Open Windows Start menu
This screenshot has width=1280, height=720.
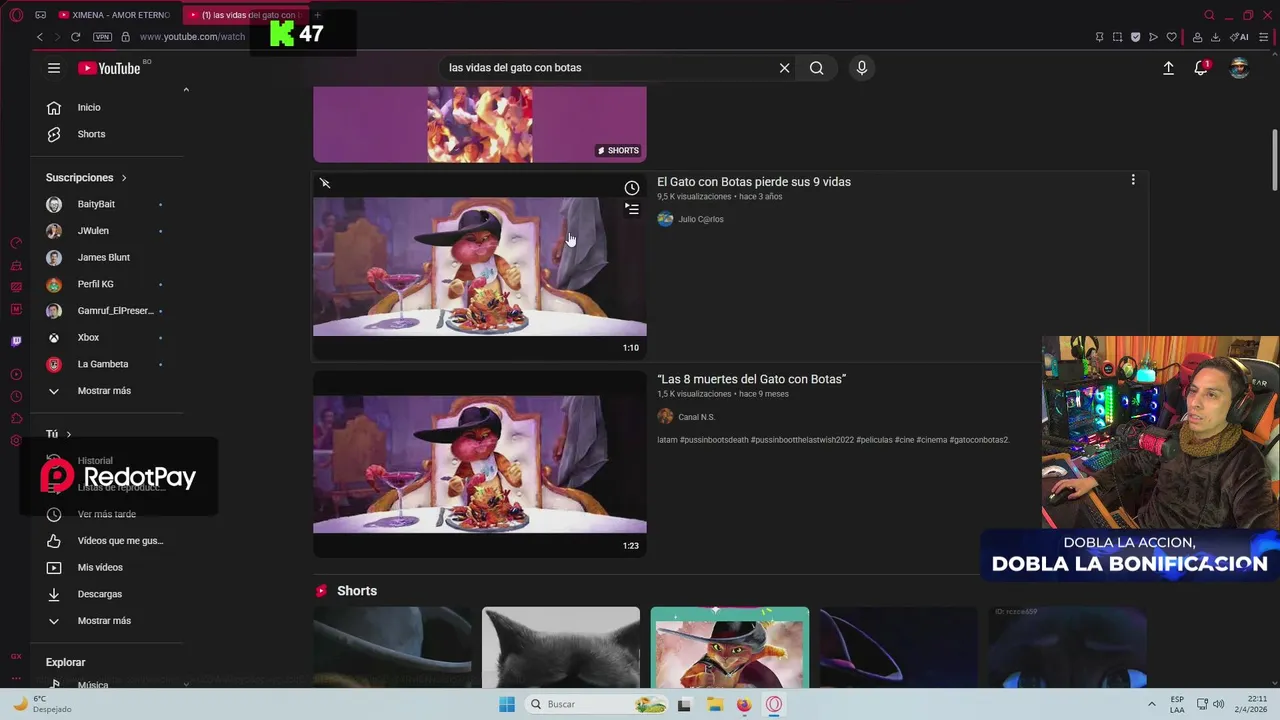coord(507,704)
